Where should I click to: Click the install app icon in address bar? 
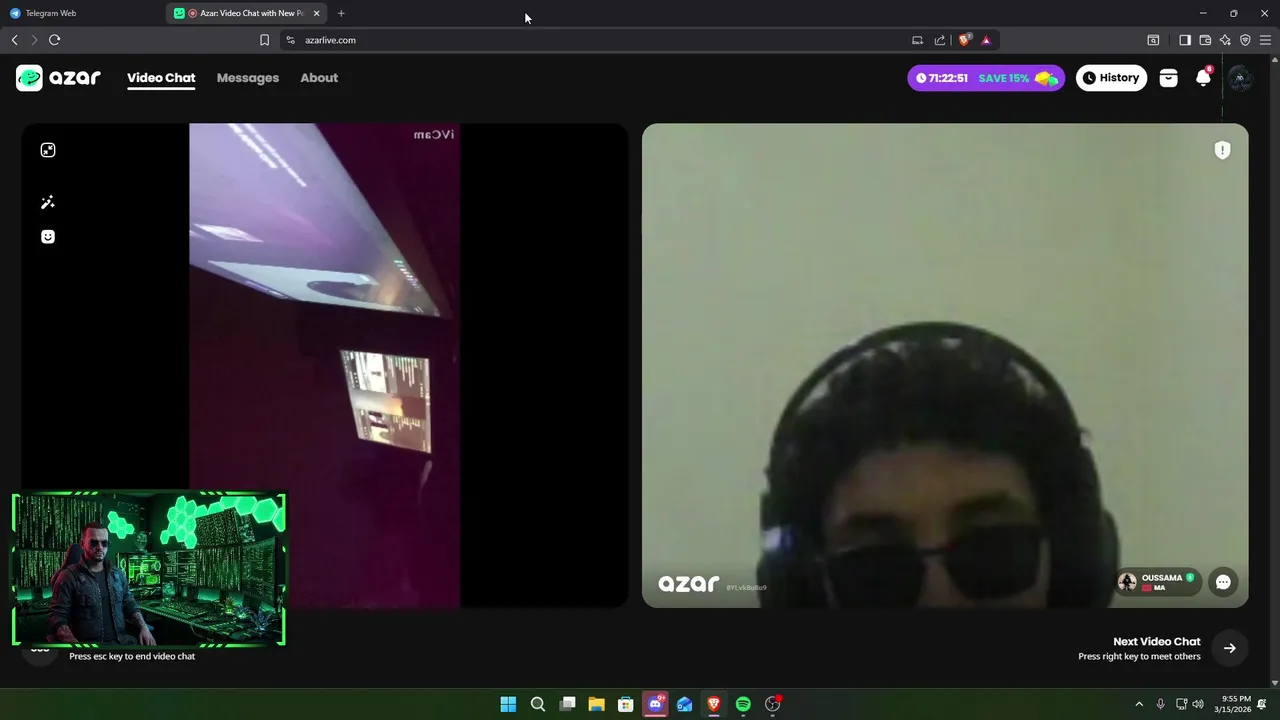click(917, 40)
